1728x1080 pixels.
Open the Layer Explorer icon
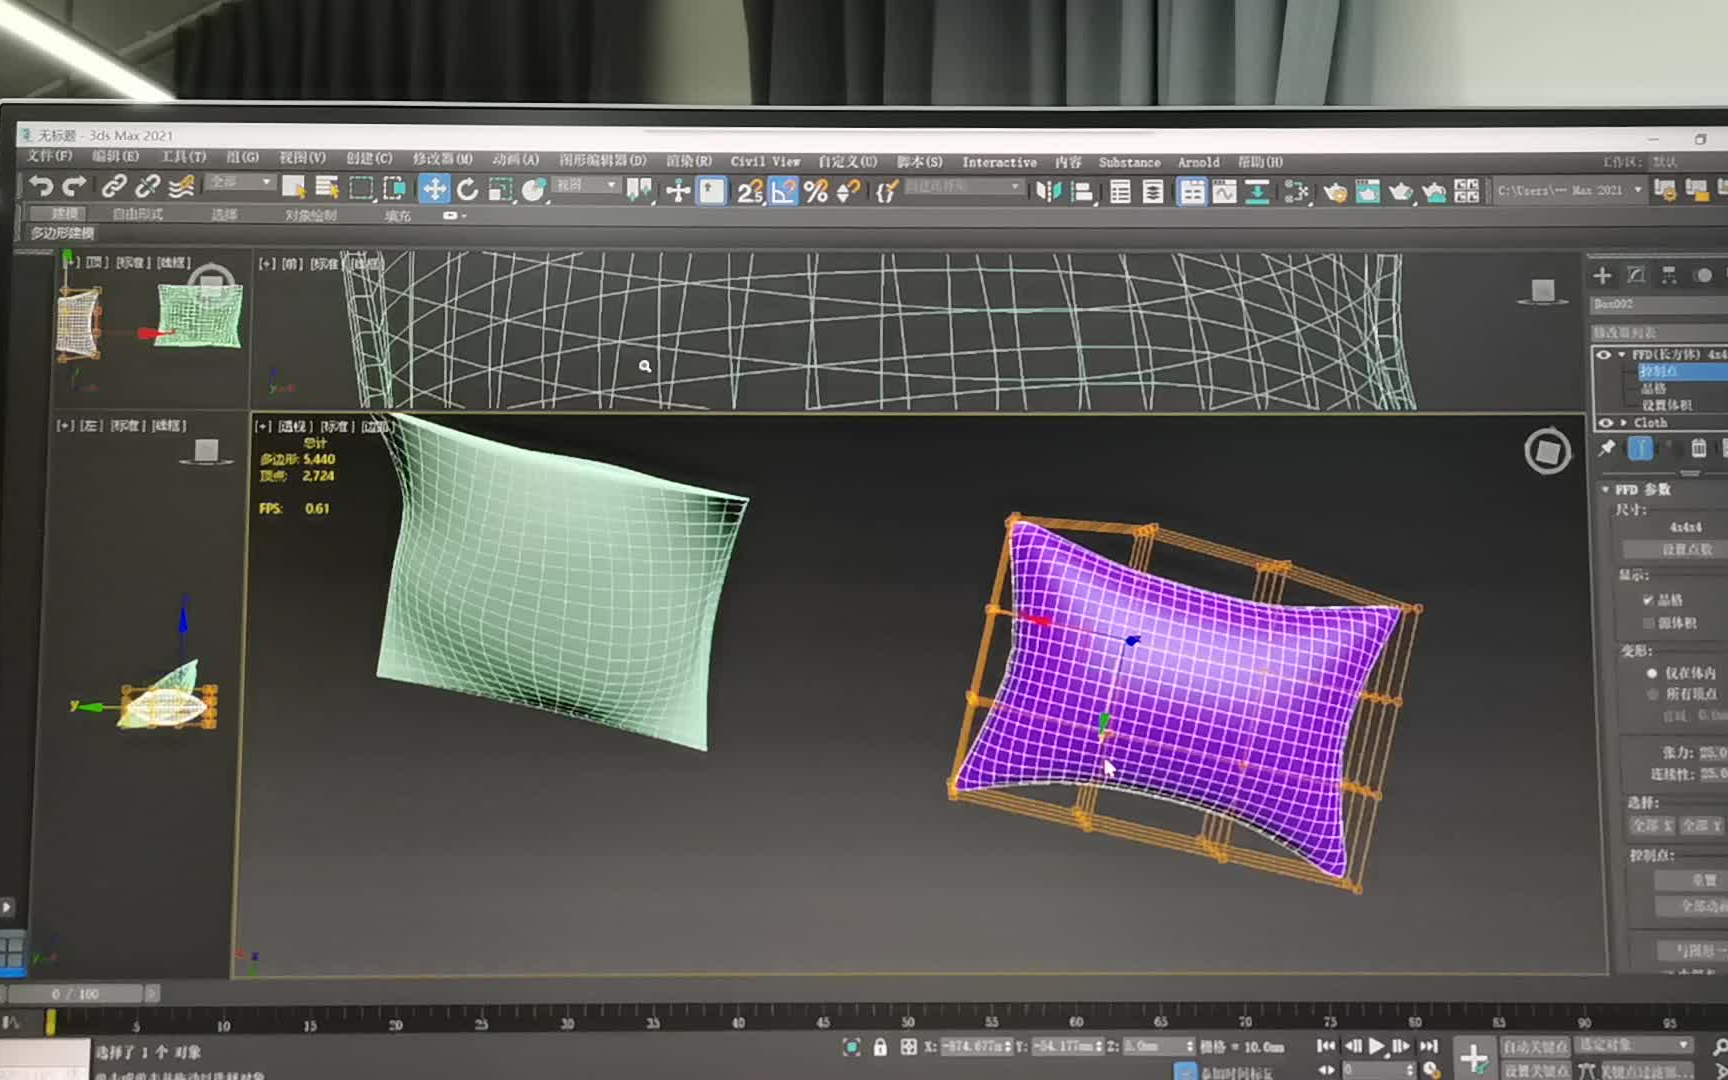[1153, 191]
